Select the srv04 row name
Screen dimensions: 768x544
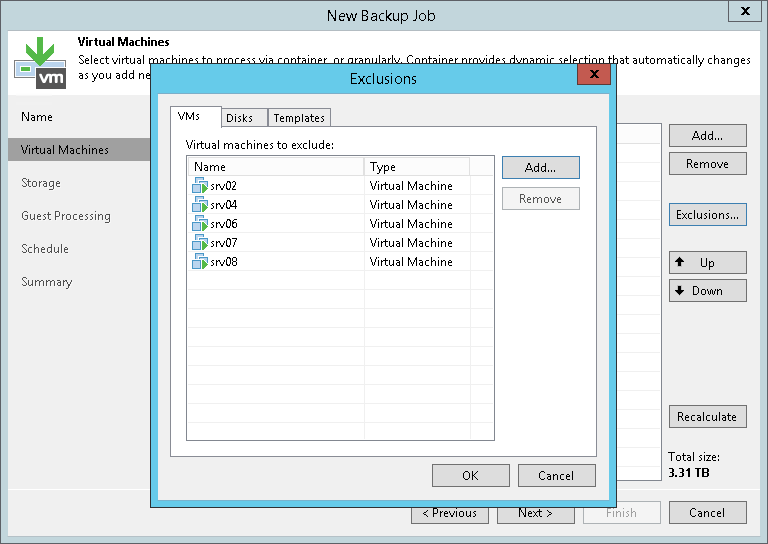point(224,205)
